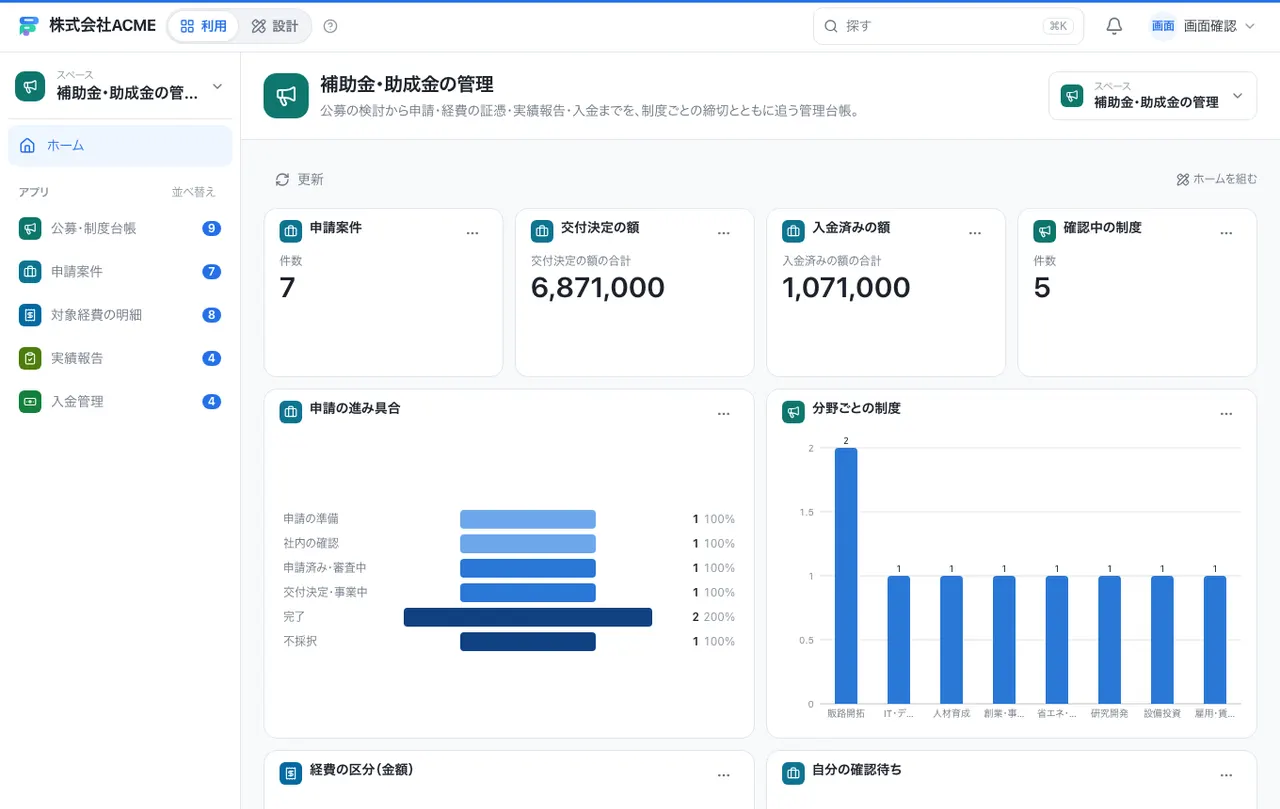Click the 6,871,000 total value
Image resolution: width=1280 pixels, height=809 pixels.
[x=598, y=288]
